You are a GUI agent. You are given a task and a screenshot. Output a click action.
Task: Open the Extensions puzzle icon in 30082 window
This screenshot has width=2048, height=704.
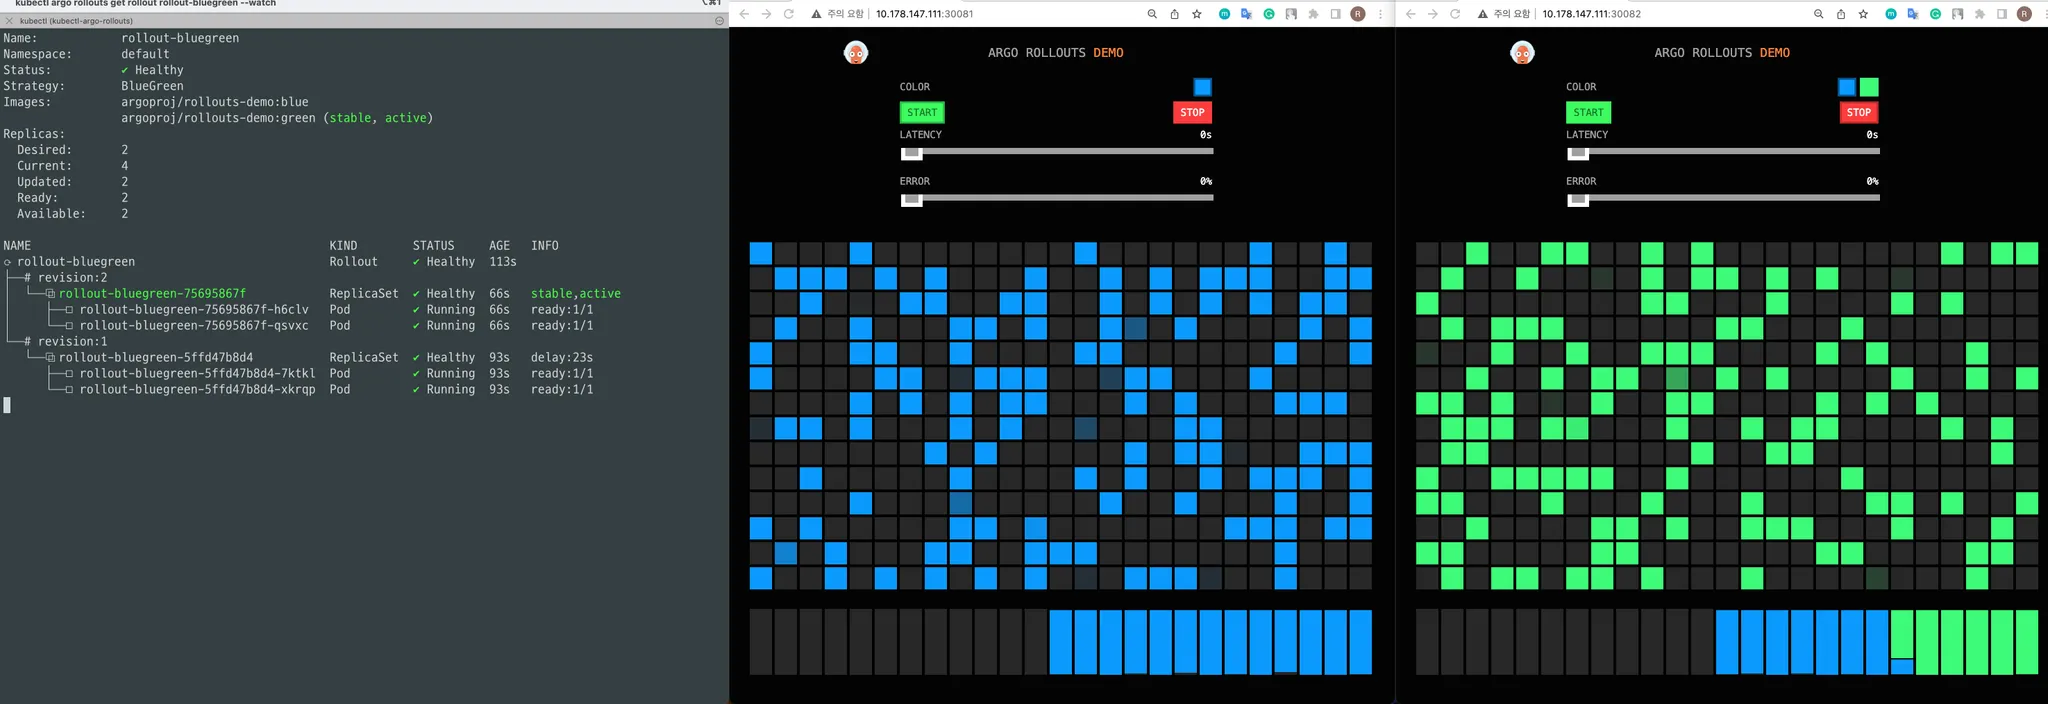[1979, 14]
